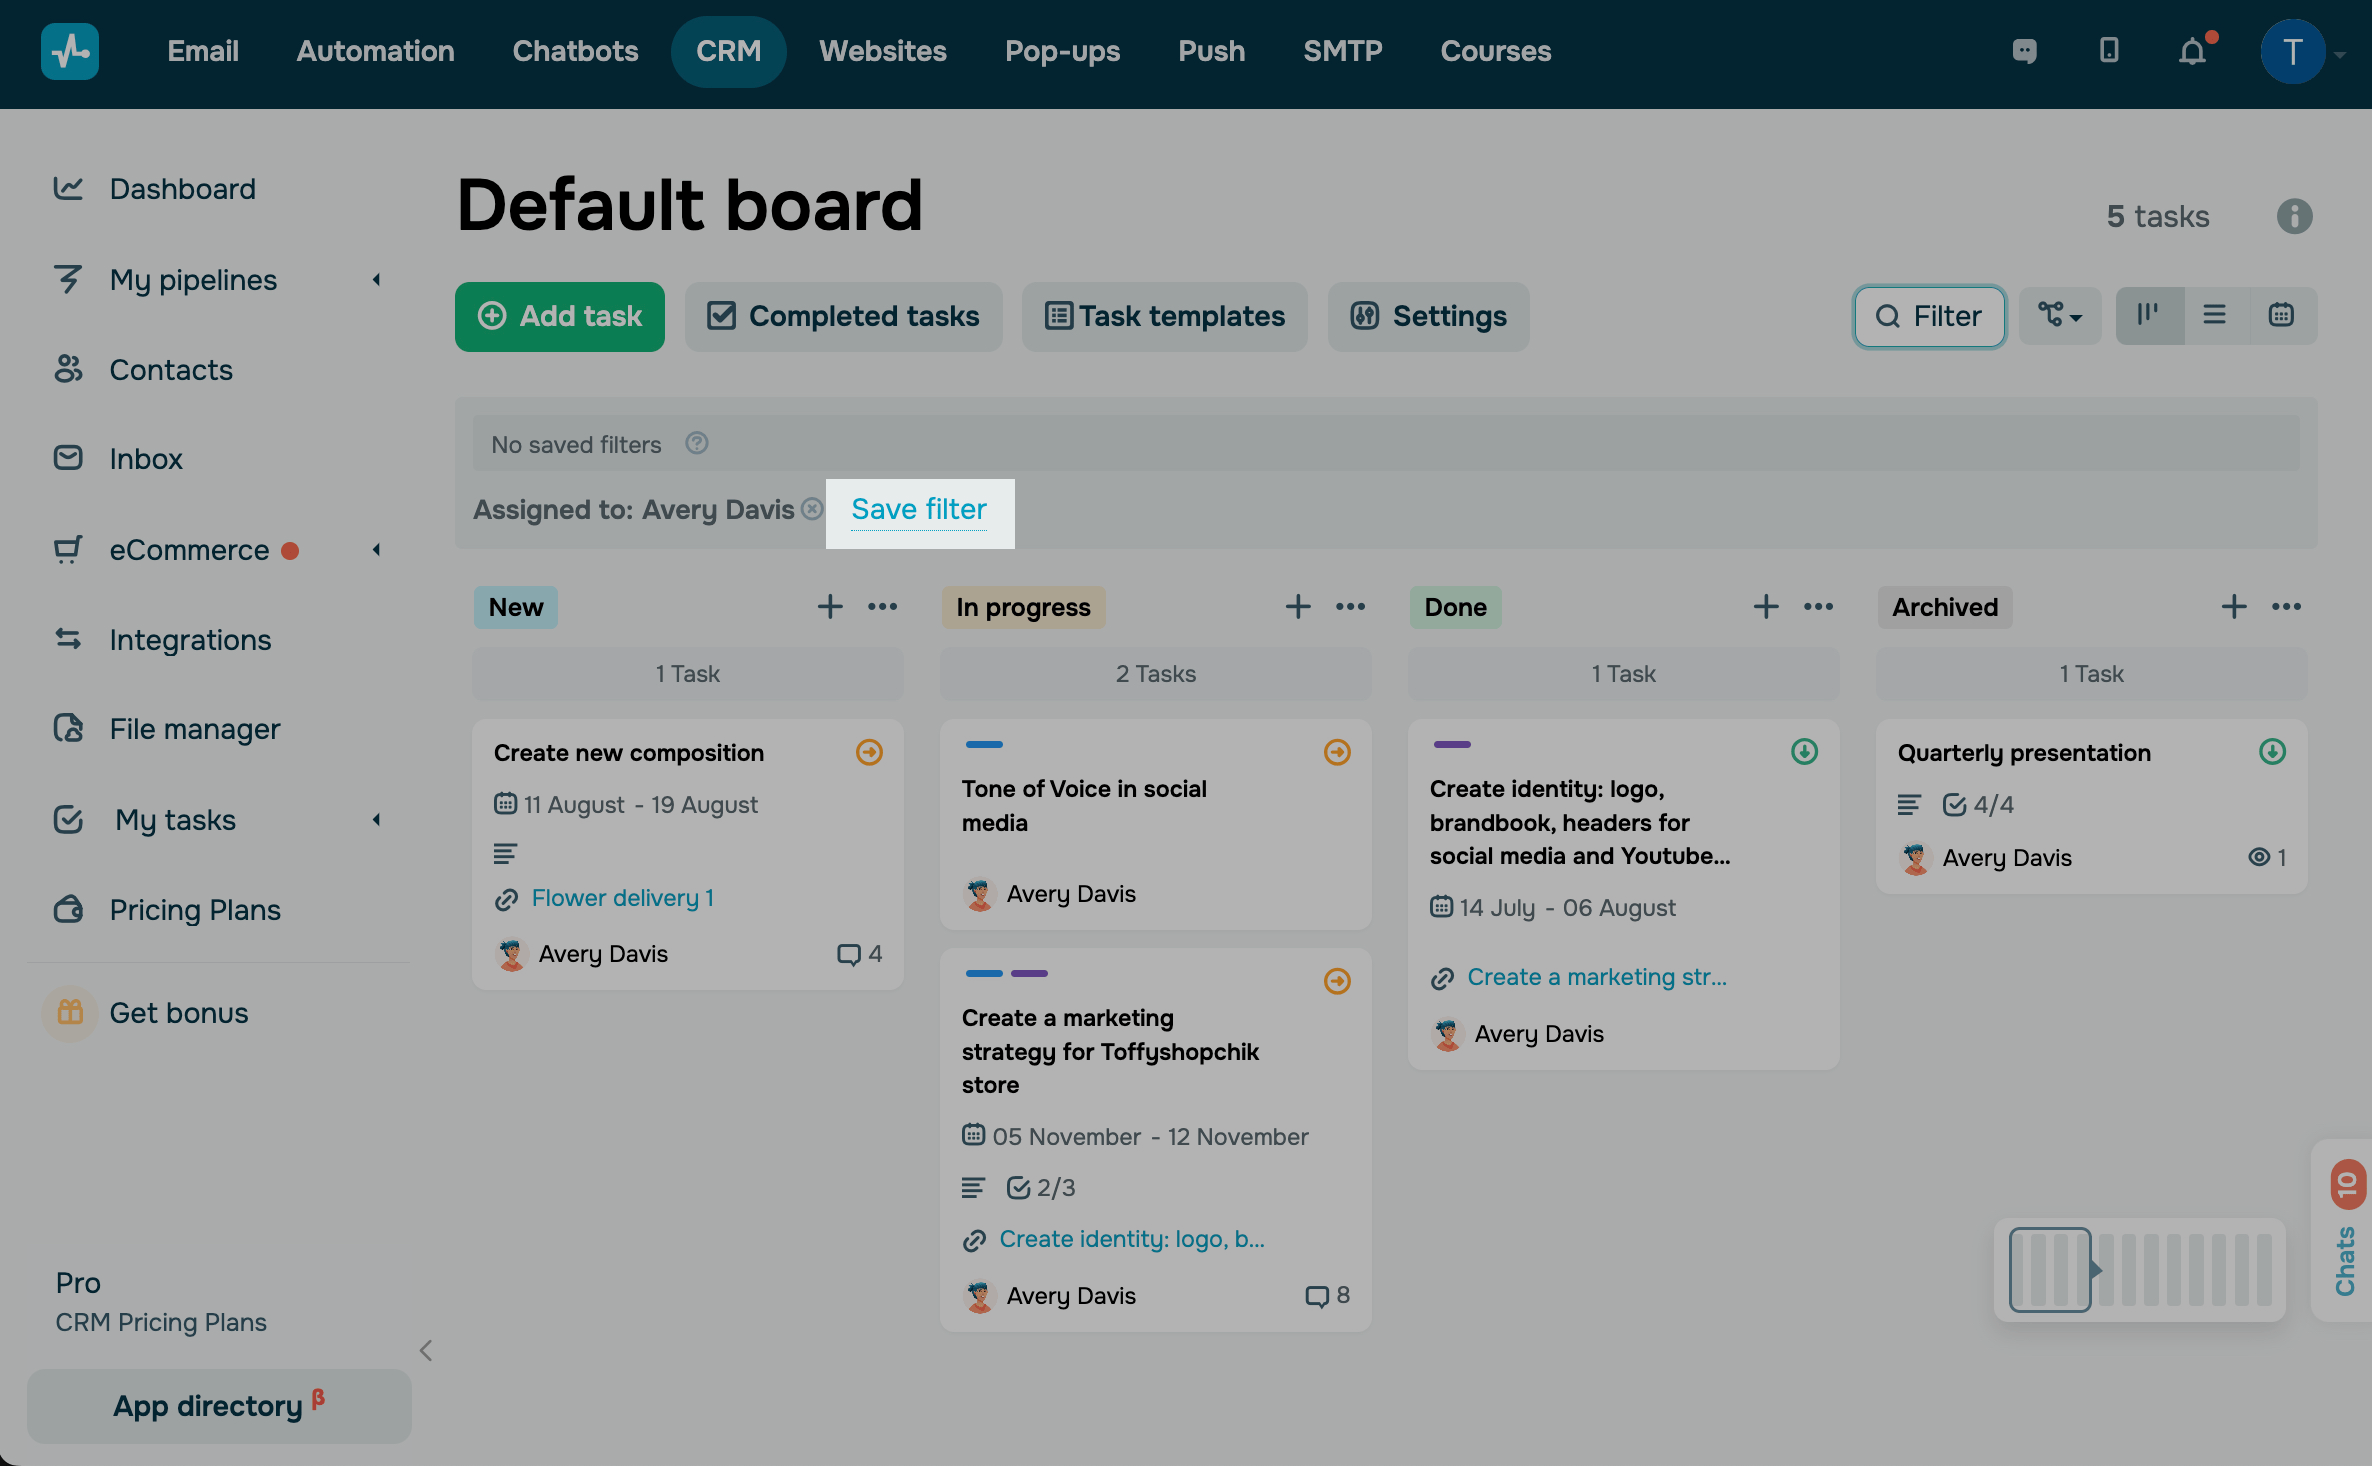This screenshot has width=2372, height=1466.
Task: Switch to kanban board view
Action: point(2148,316)
